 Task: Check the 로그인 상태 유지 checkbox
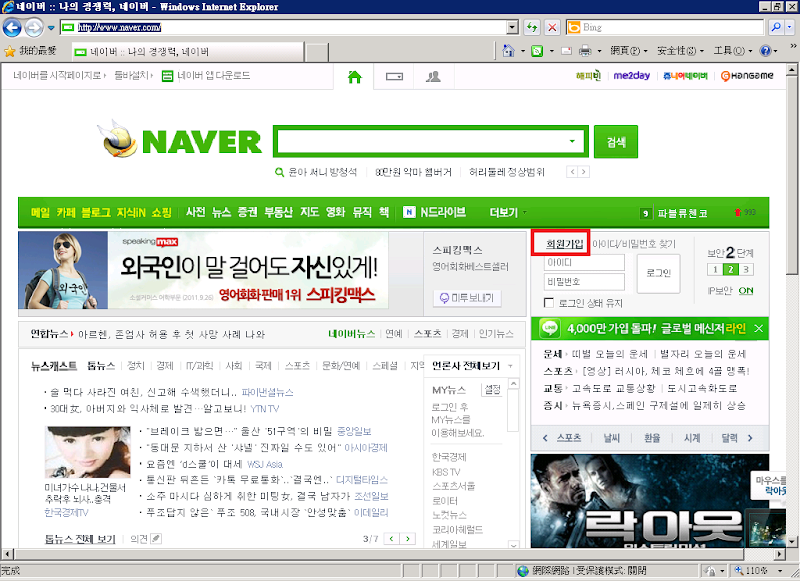(x=549, y=303)
